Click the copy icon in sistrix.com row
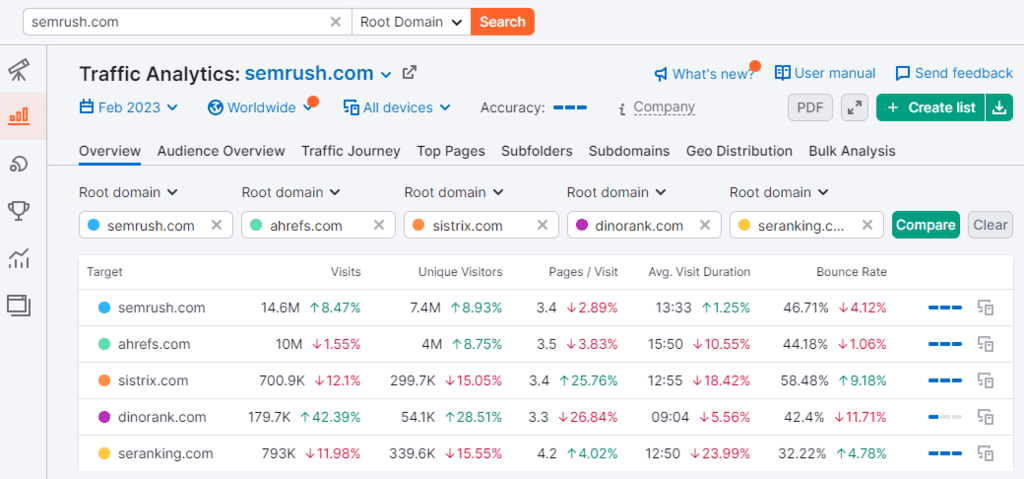The image size is (1024, 479). point(985,380)
